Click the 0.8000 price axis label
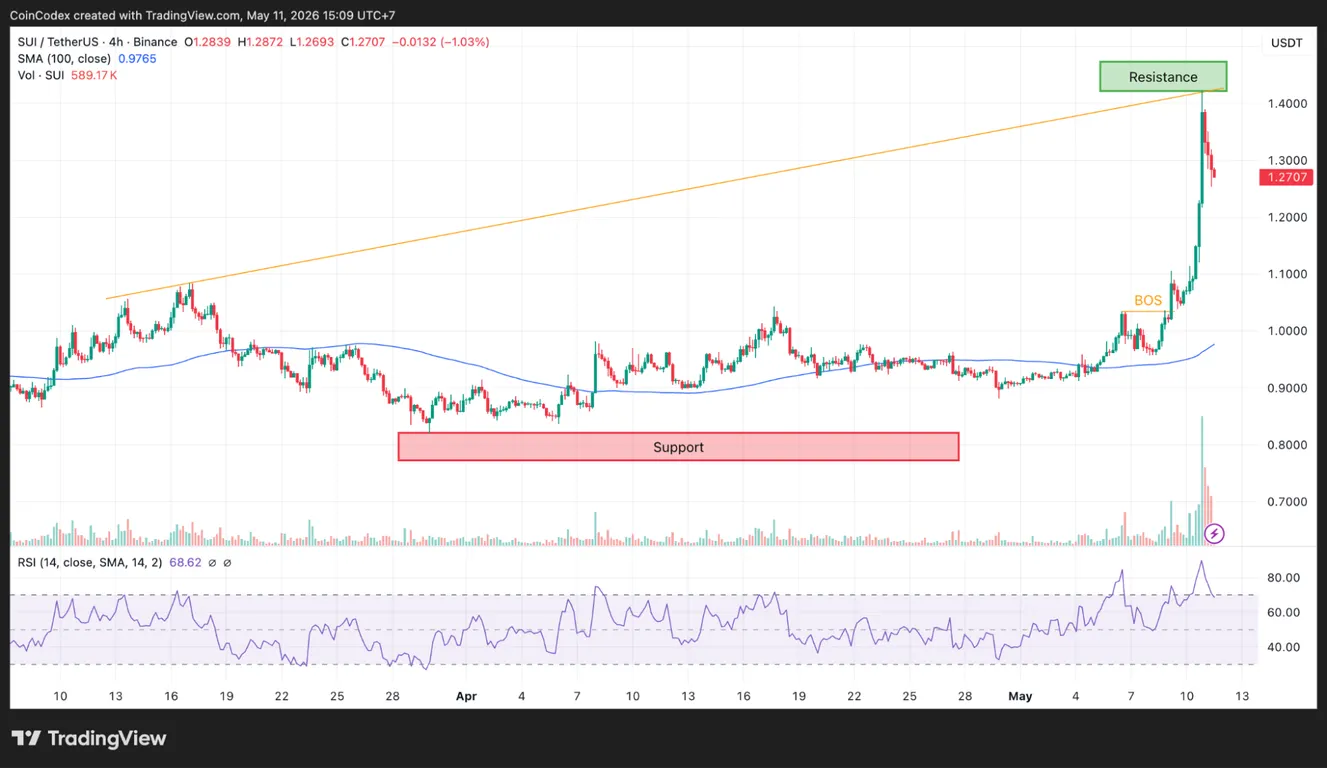 pyautogui.click(x=1286, y=445)
